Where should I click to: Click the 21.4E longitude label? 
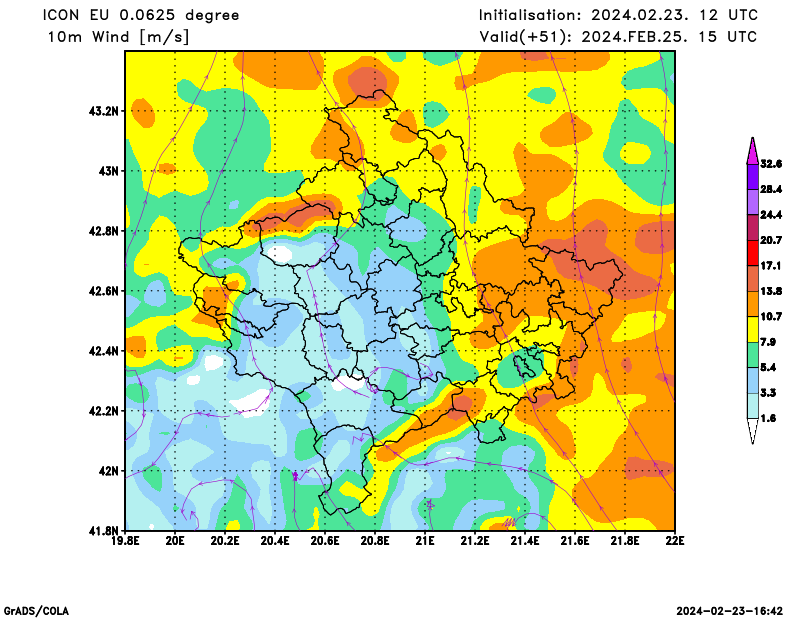click(x=525, y=540)
